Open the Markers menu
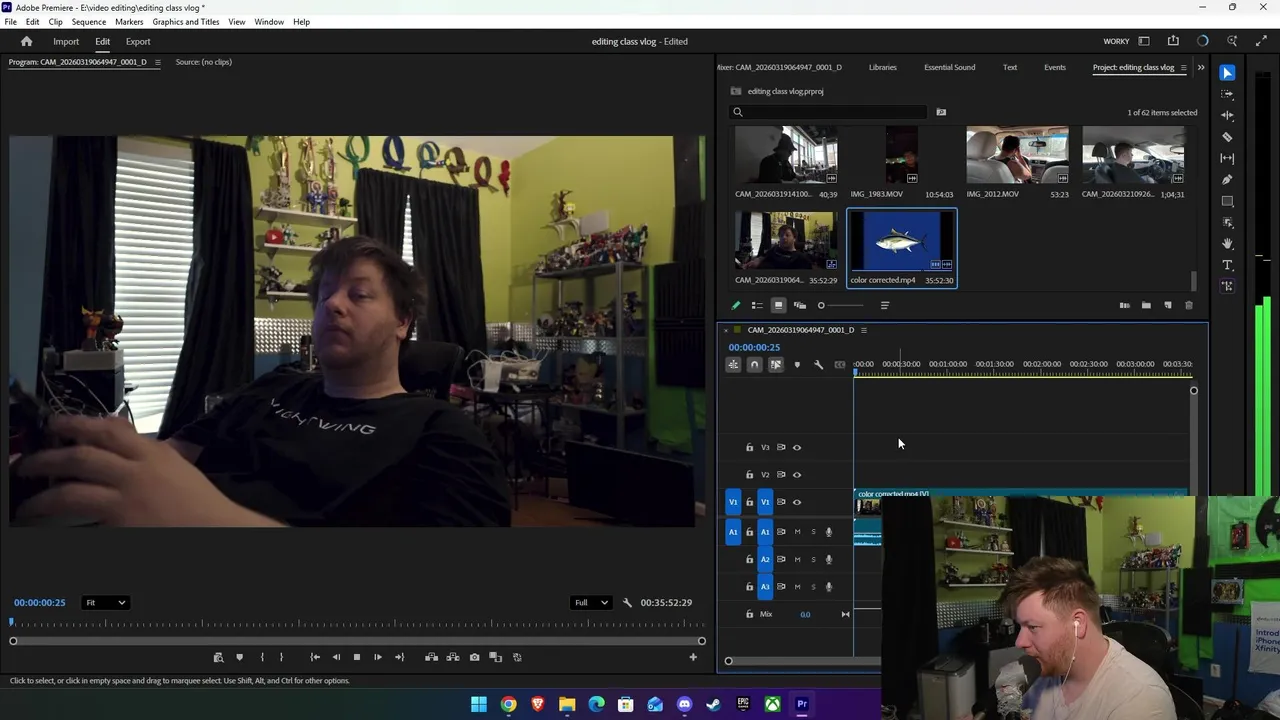Screen dimensions: 1280x720 pos(129,22)
